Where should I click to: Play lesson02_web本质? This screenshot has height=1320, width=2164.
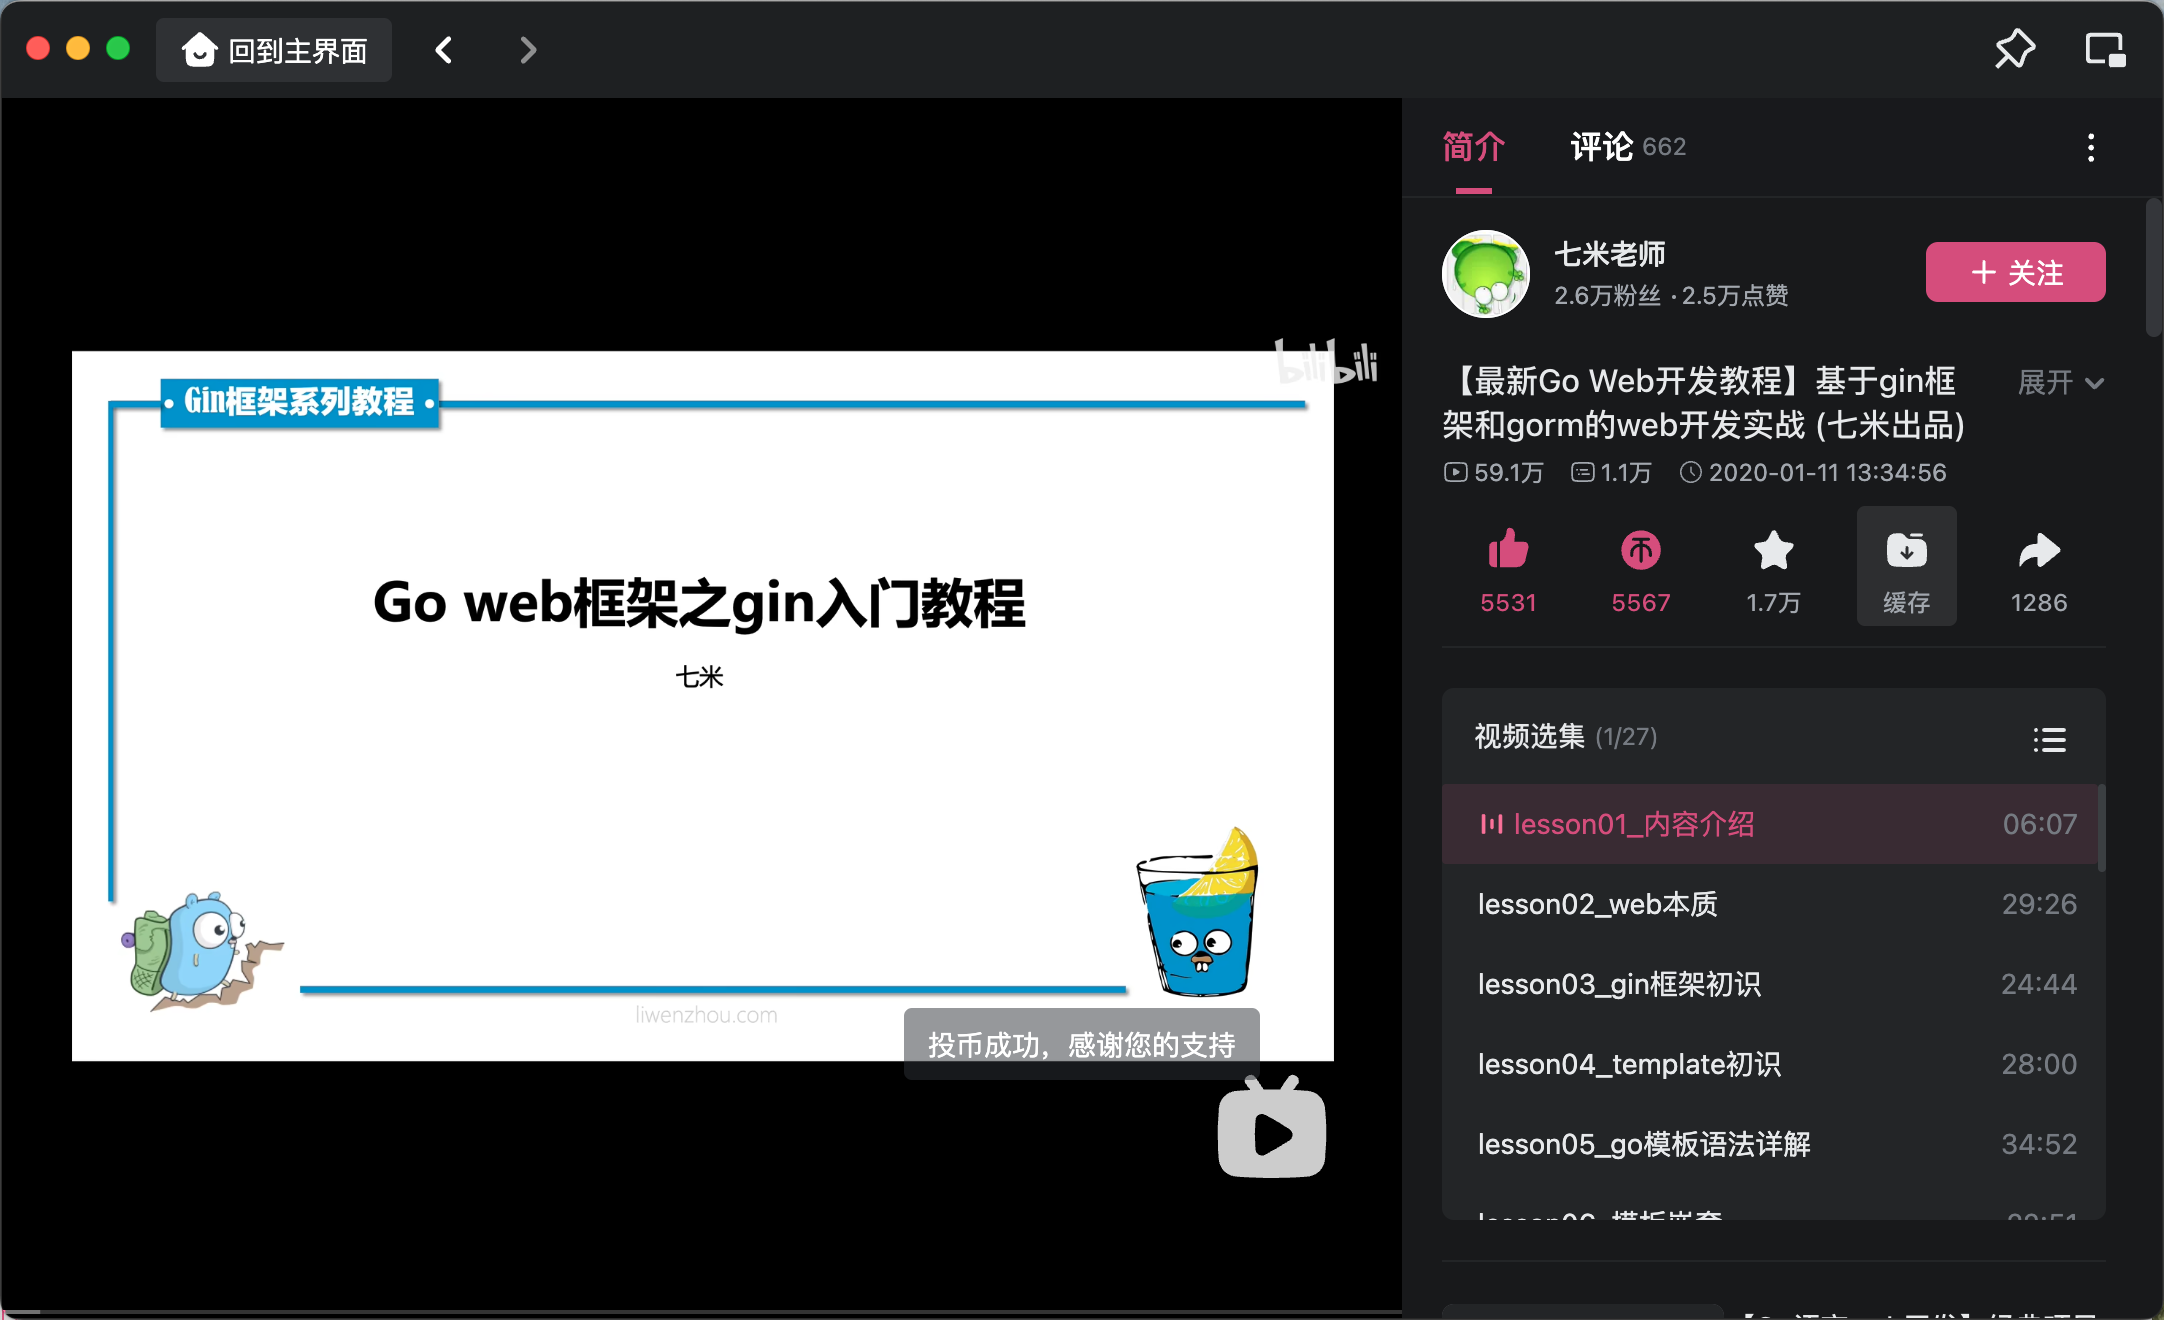[1769, 904]
